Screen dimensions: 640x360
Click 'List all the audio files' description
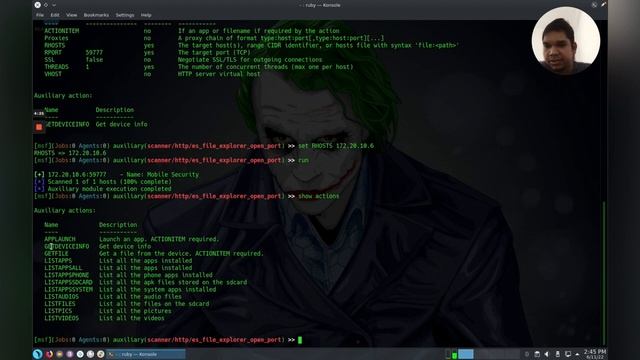(x=140, y=296)
